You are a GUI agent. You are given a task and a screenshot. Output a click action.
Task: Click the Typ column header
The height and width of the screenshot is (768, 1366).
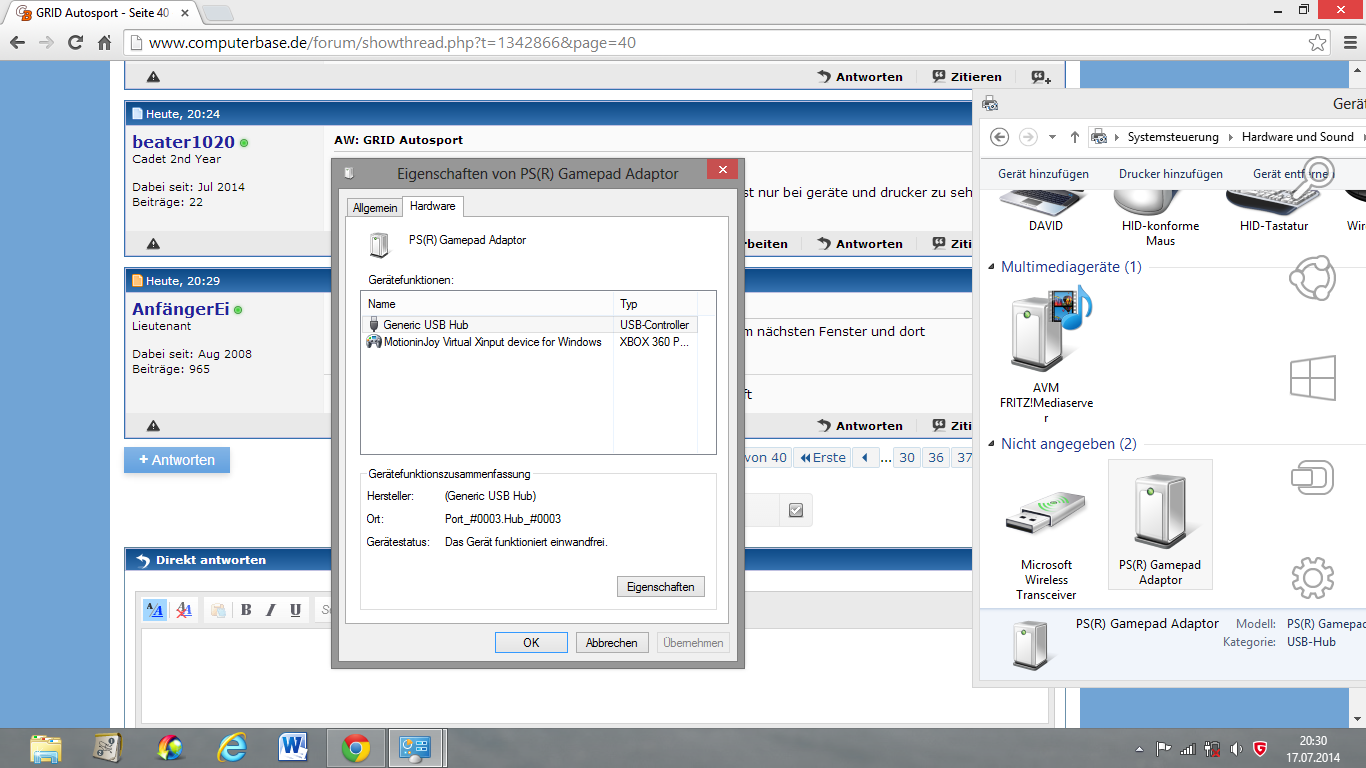(655, 304)
